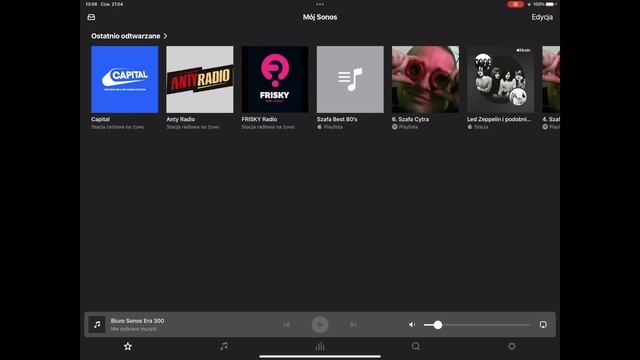This screenshot has width=640, height=360.
Task: Expand the Ostatnio odtwarzane section
Action: (129, 36)
